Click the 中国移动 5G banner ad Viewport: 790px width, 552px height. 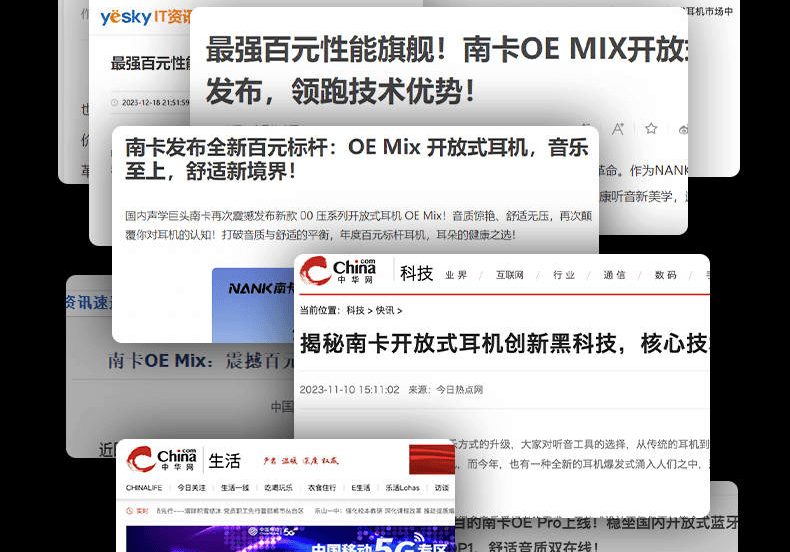pos(290,540)
